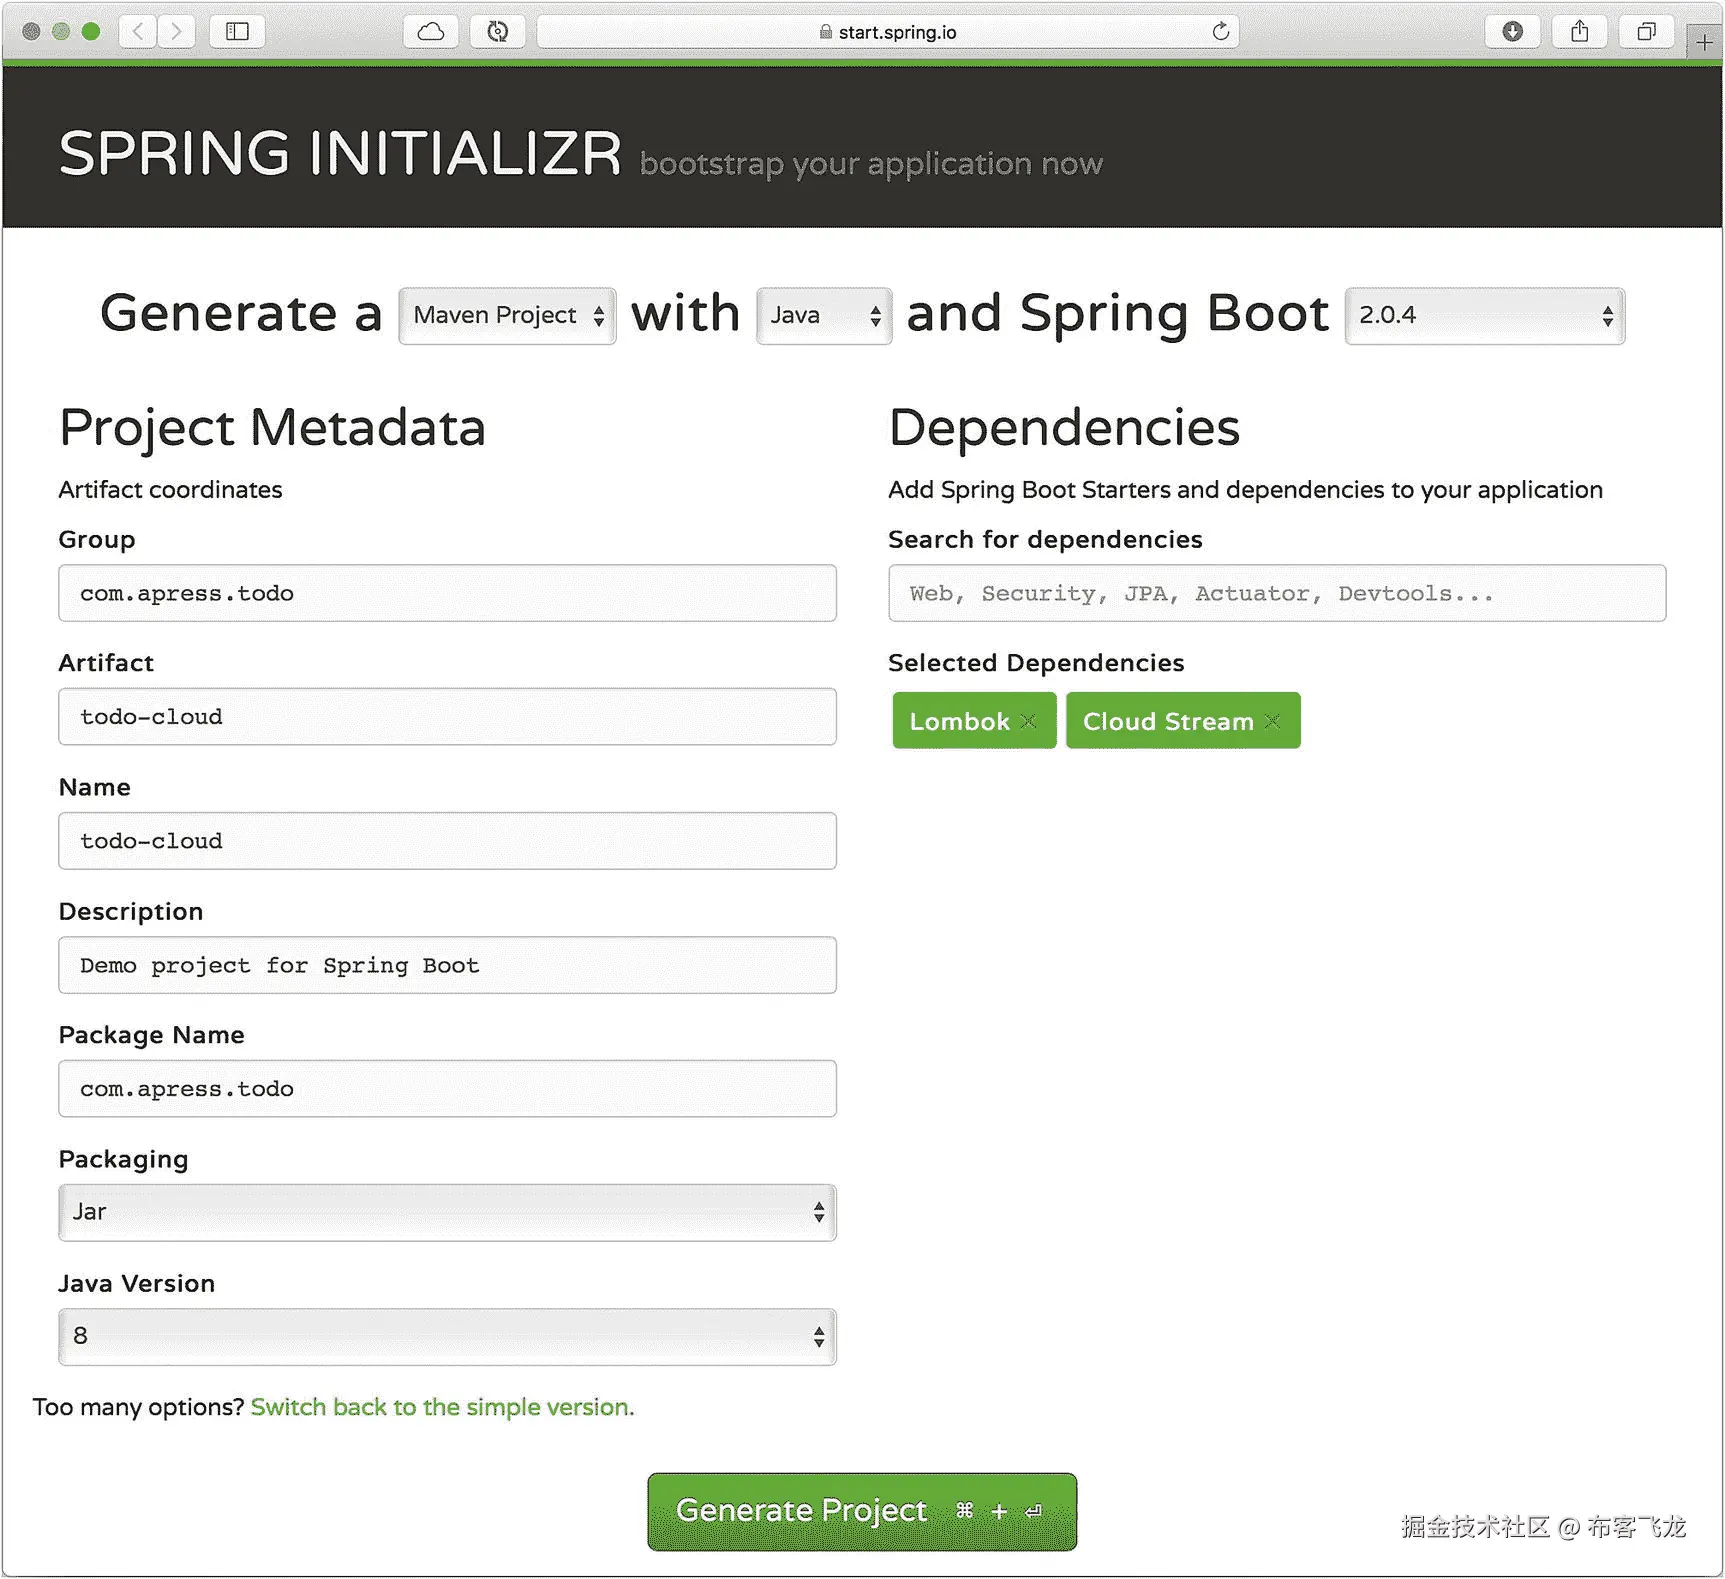Show all tabs overview icon

(1646, 31)
